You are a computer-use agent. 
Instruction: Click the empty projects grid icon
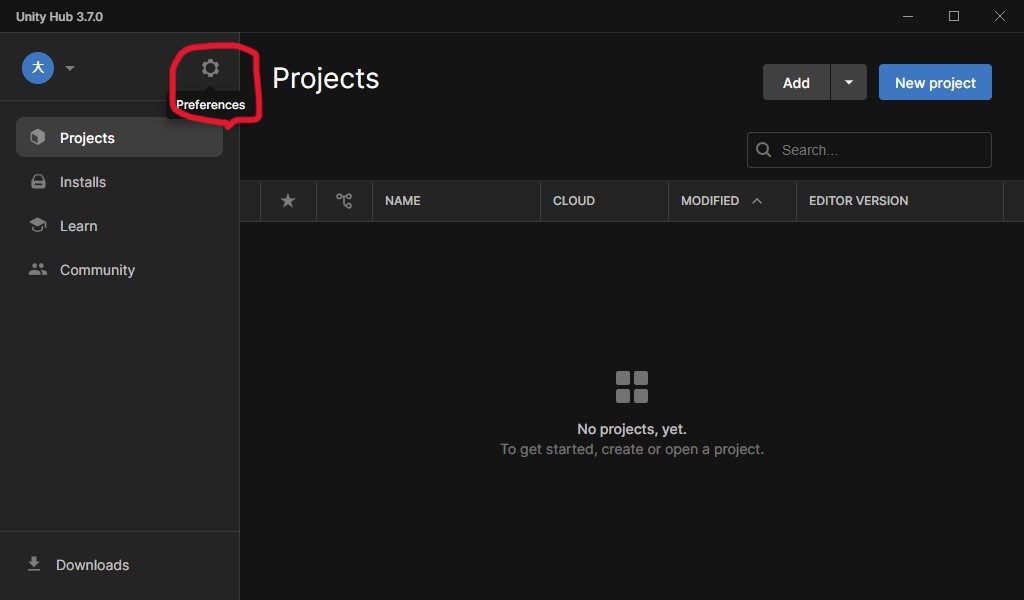[x=632, y=387]
